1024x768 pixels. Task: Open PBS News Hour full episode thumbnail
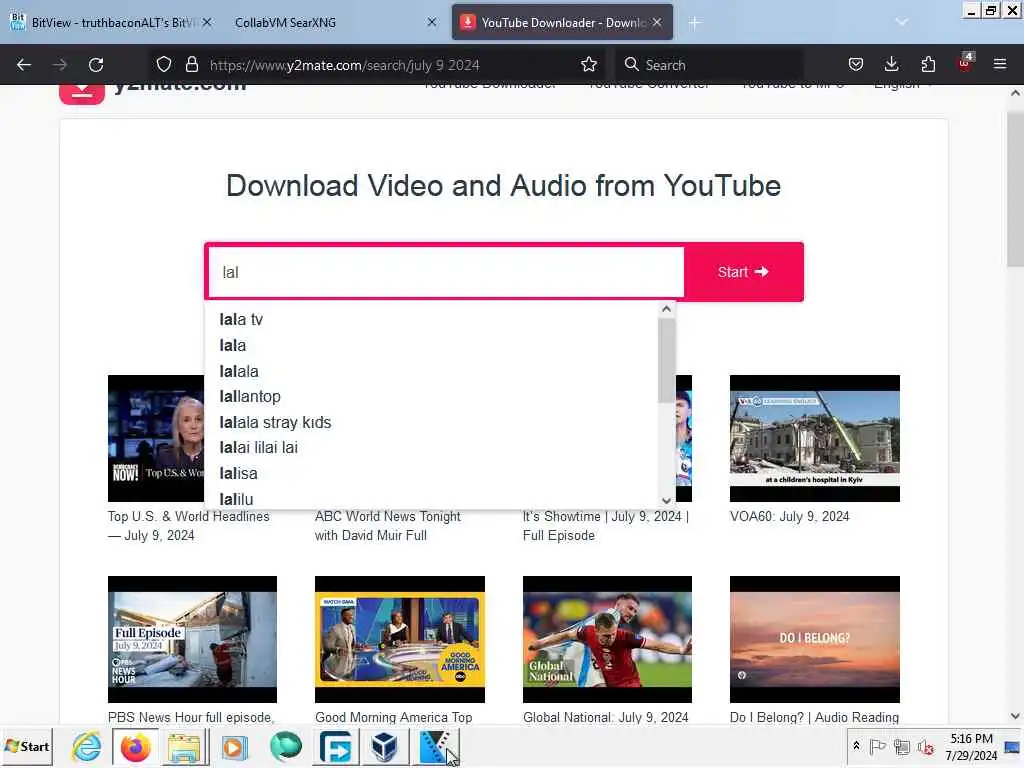tap(192, 639)
